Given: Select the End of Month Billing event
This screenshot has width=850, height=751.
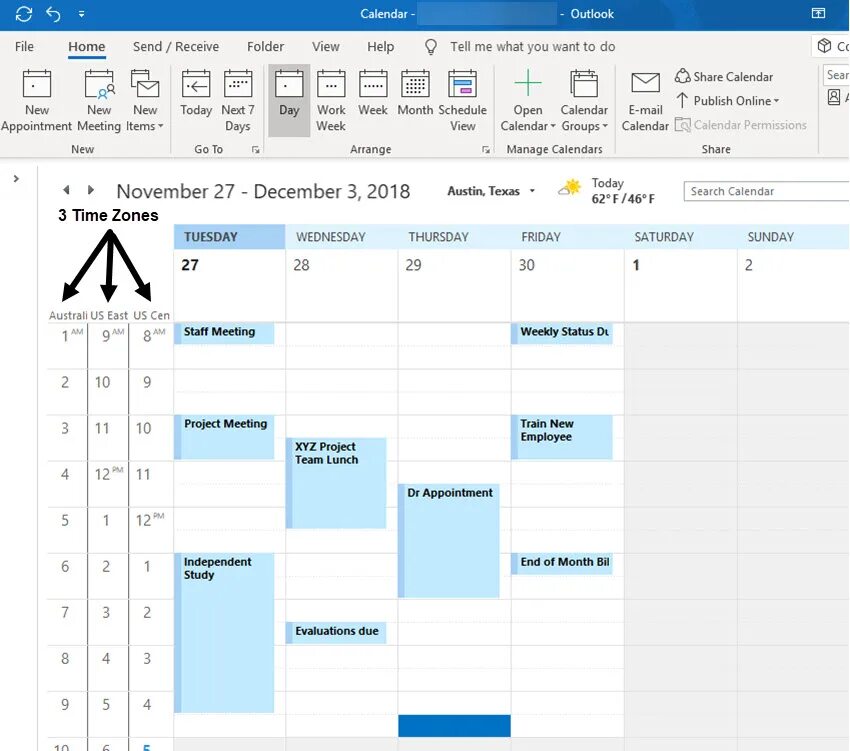Looking at the screenshot, I should (x=562, y=563).
